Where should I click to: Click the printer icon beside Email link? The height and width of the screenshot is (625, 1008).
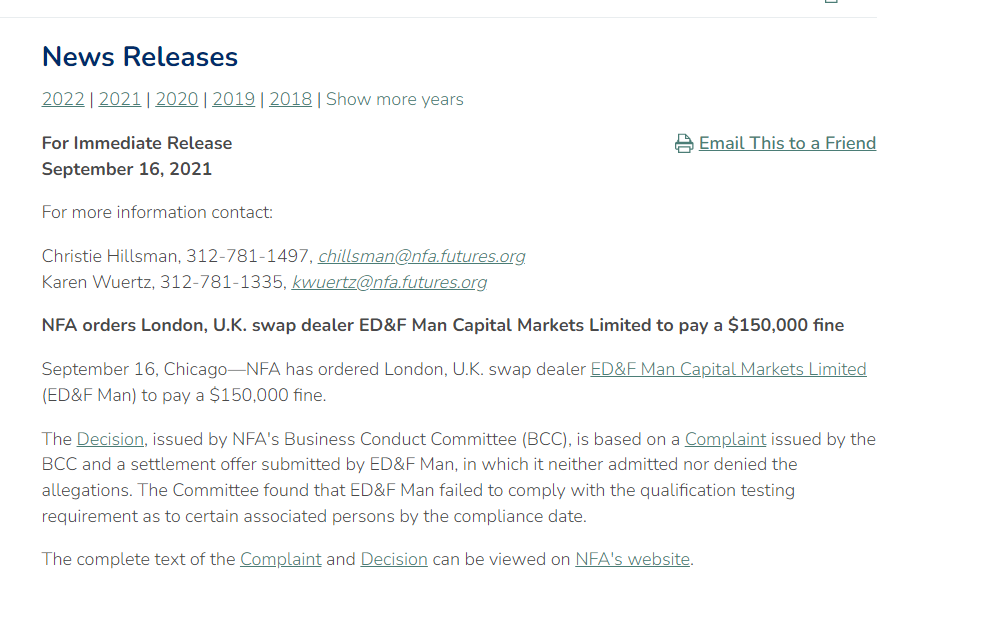(x=684, y=144)
